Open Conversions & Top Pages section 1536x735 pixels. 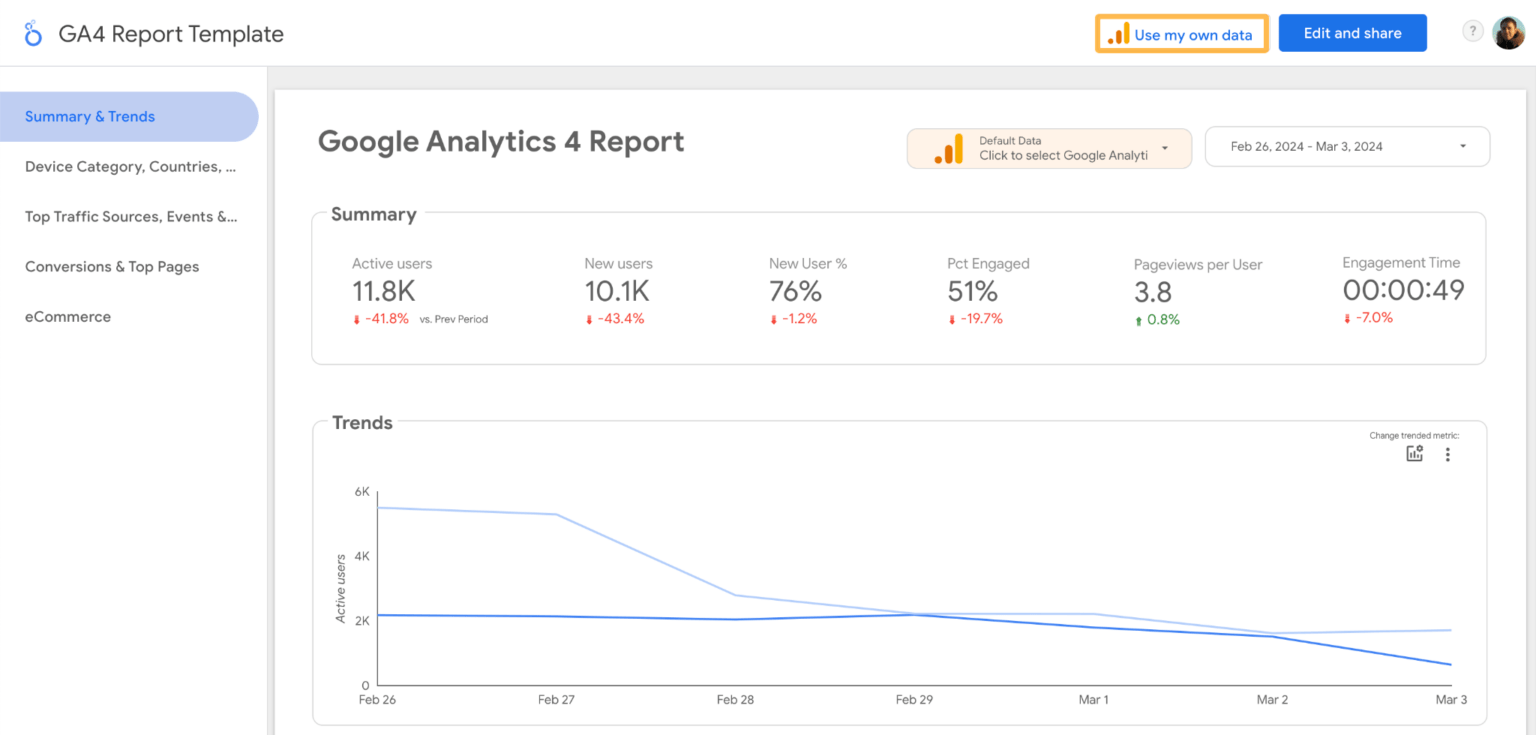click(111, 266)
